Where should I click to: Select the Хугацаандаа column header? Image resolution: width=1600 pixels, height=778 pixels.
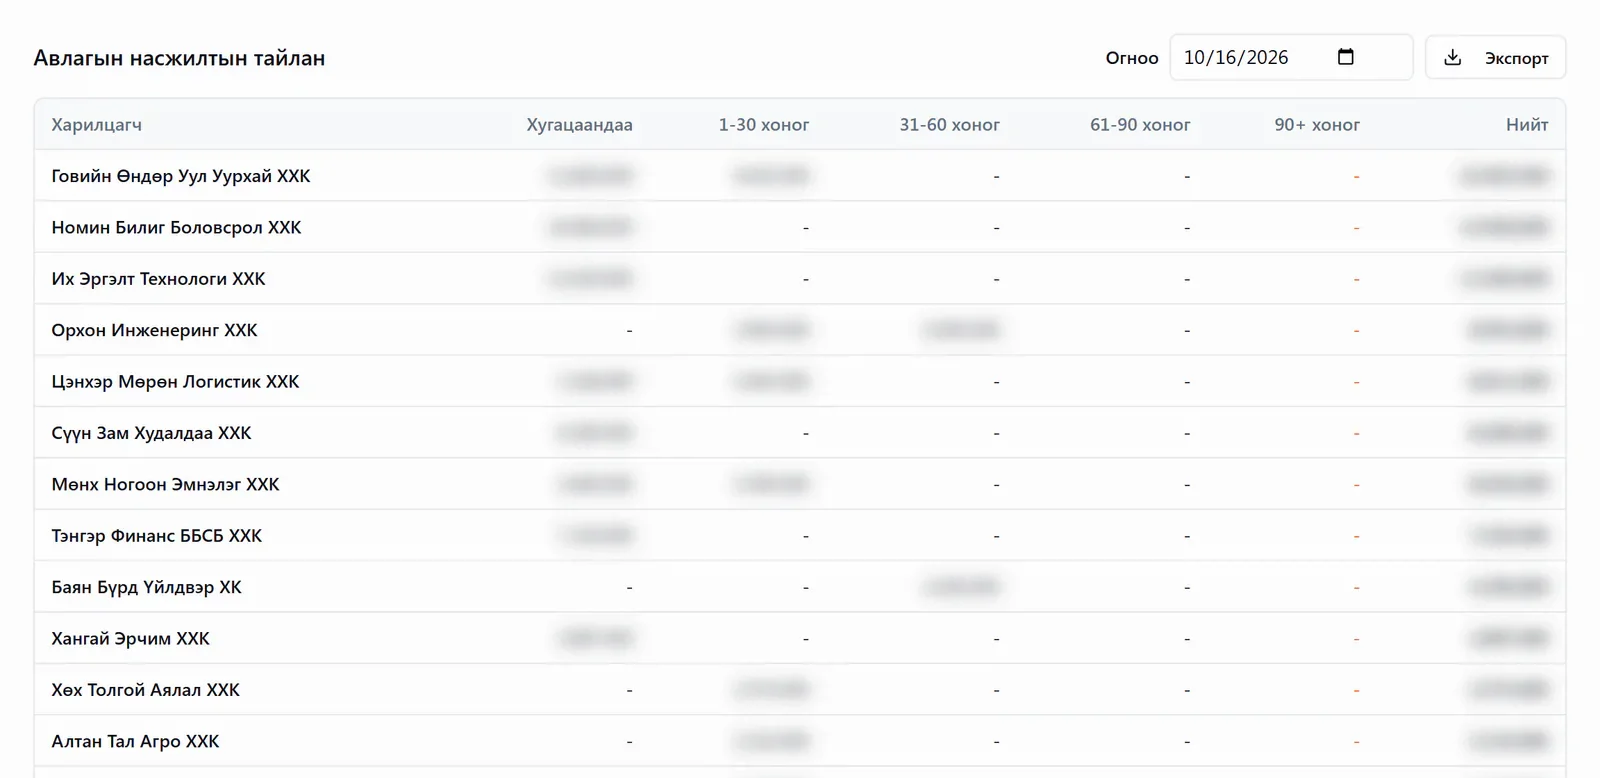[579, 125]
